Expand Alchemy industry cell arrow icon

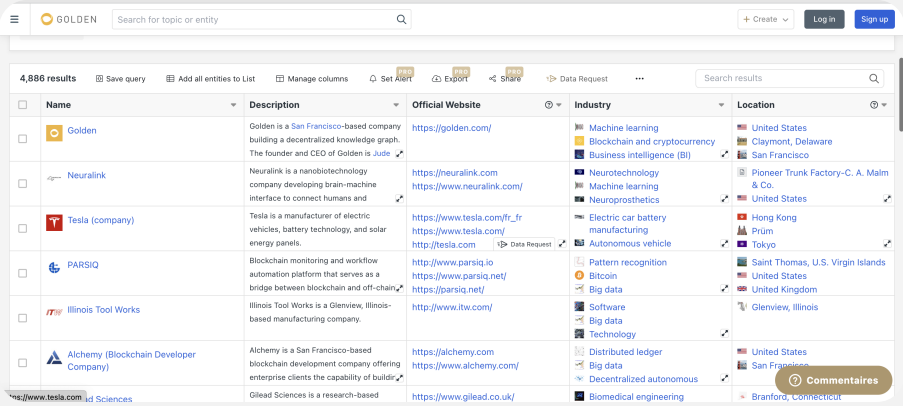point(724,378)
